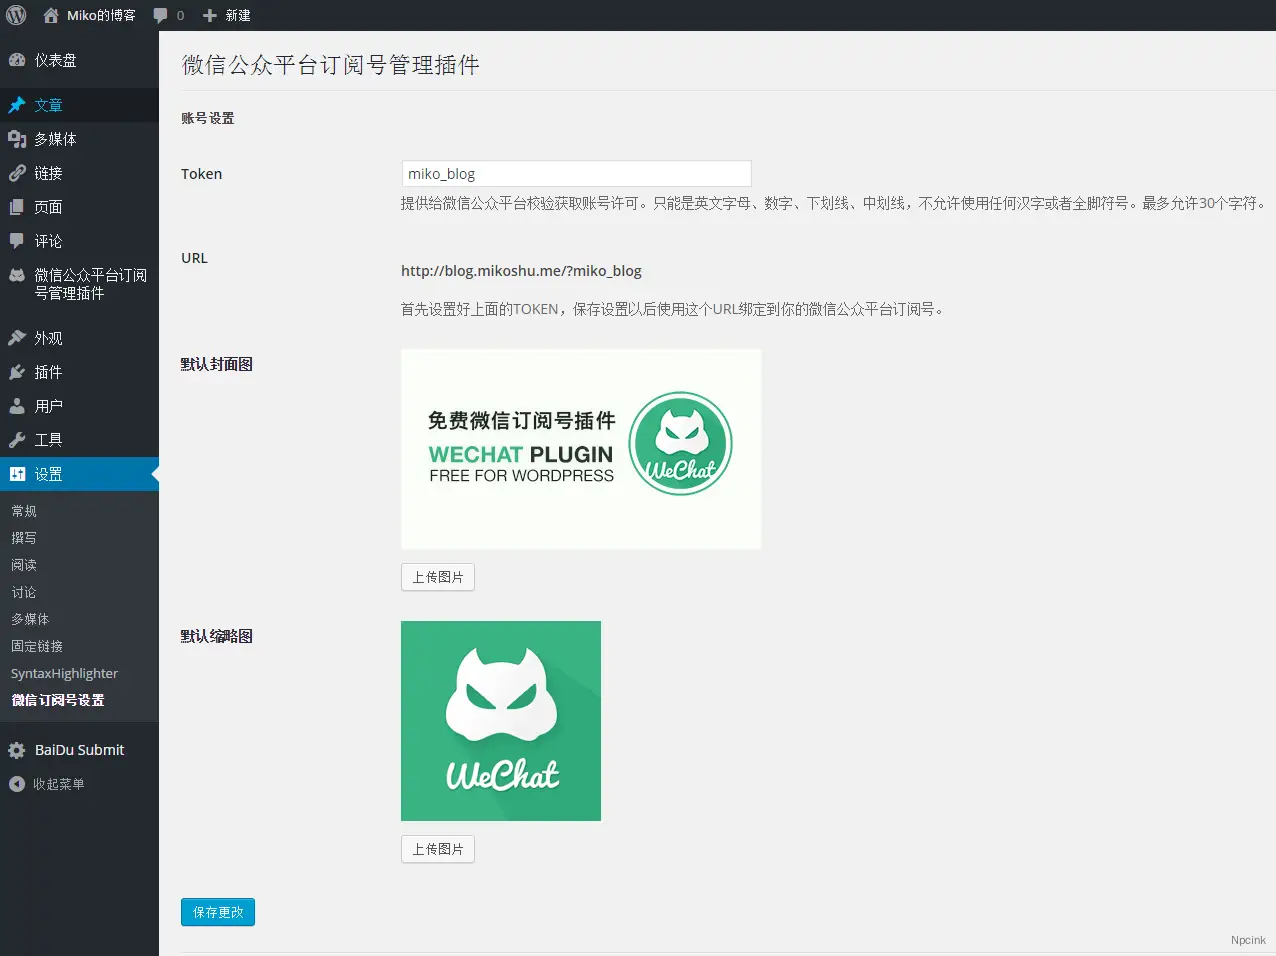
Task: Click the 文章 pushpin icon
Action: (x=17, y=105)
